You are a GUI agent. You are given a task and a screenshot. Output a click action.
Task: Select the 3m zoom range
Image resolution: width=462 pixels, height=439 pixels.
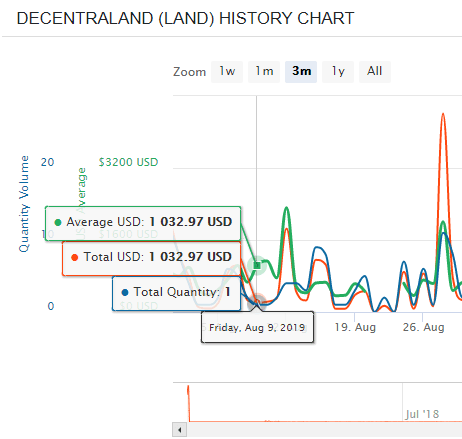[x=301, y=72]
